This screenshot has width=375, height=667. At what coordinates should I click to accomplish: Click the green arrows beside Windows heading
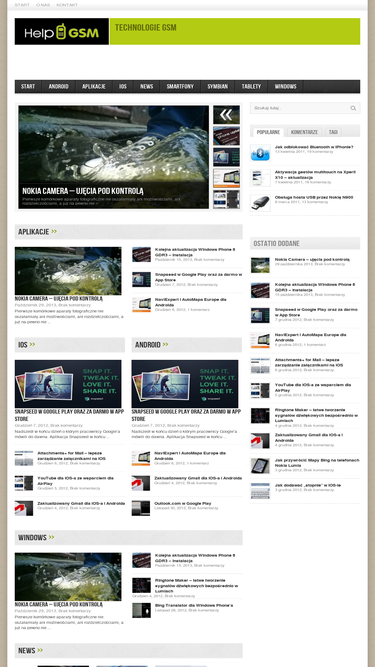pos(51,537)
